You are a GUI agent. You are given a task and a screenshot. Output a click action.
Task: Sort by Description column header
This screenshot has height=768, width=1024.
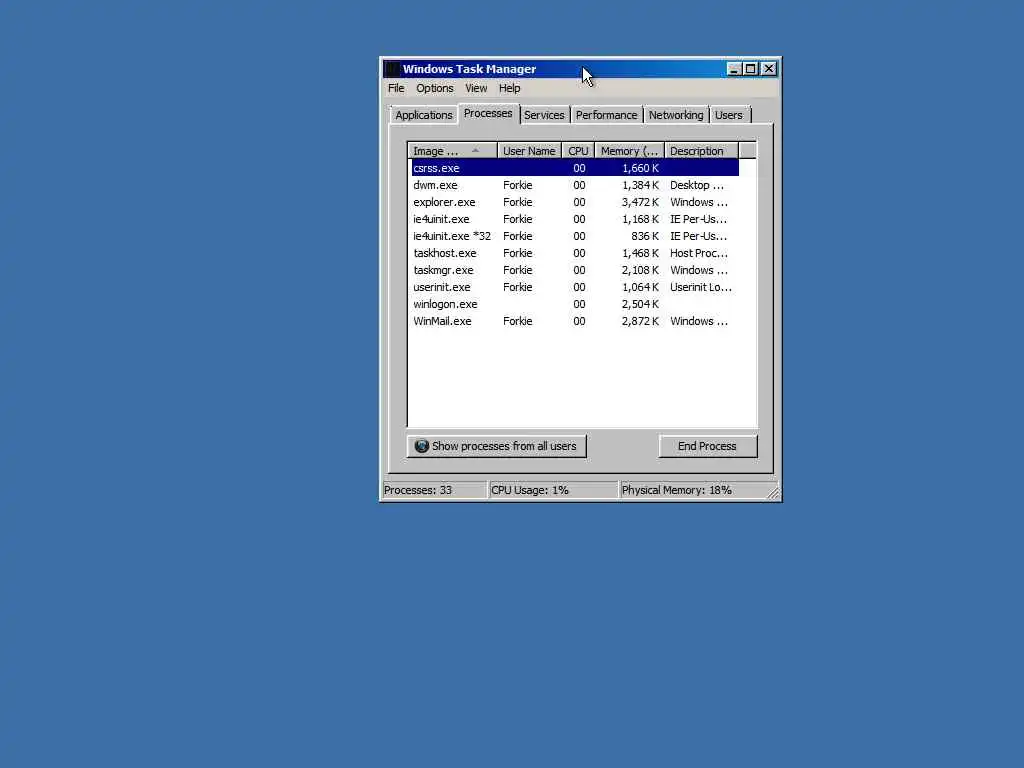click(x=701, y=151)
